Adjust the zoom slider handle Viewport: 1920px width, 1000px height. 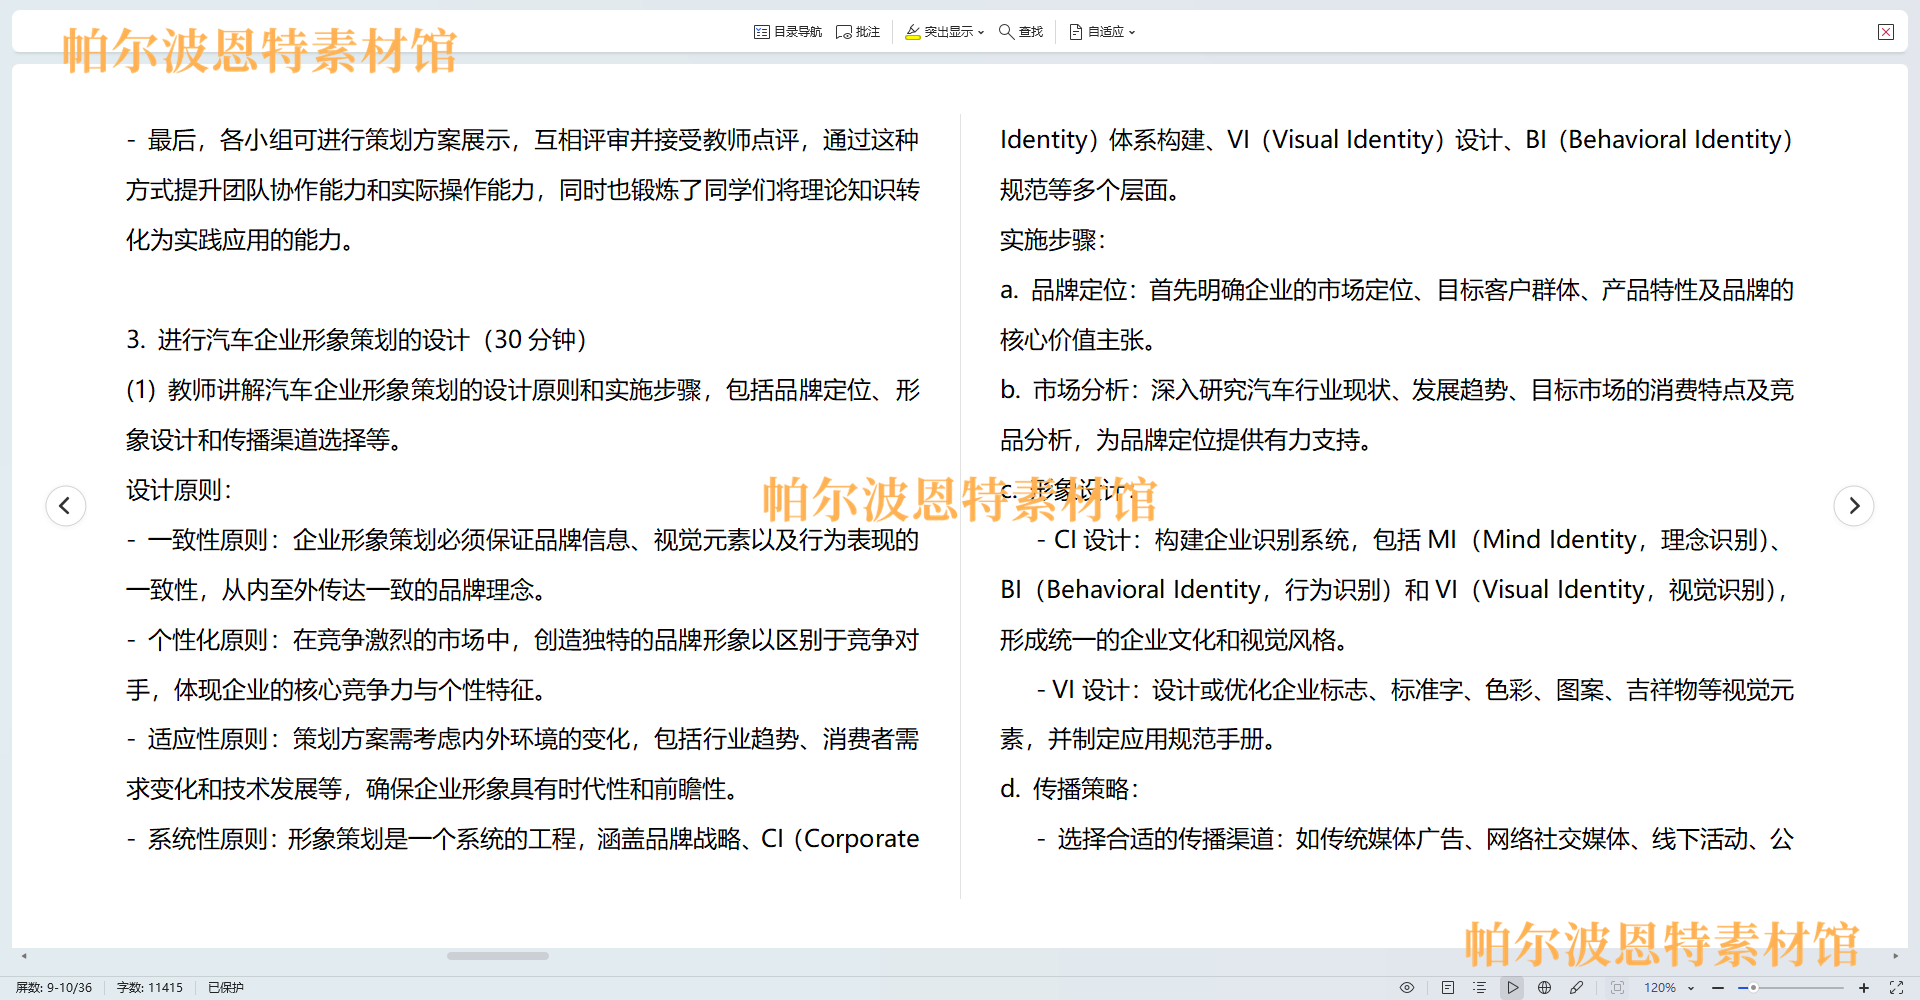click(x=1753, y=987)
